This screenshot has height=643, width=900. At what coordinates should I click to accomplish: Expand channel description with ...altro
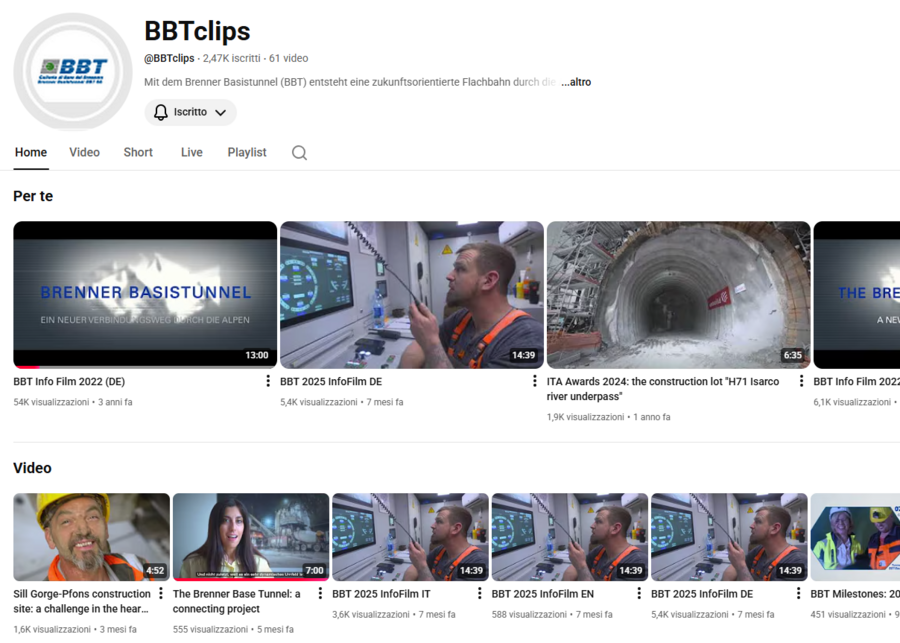point(575,82)
